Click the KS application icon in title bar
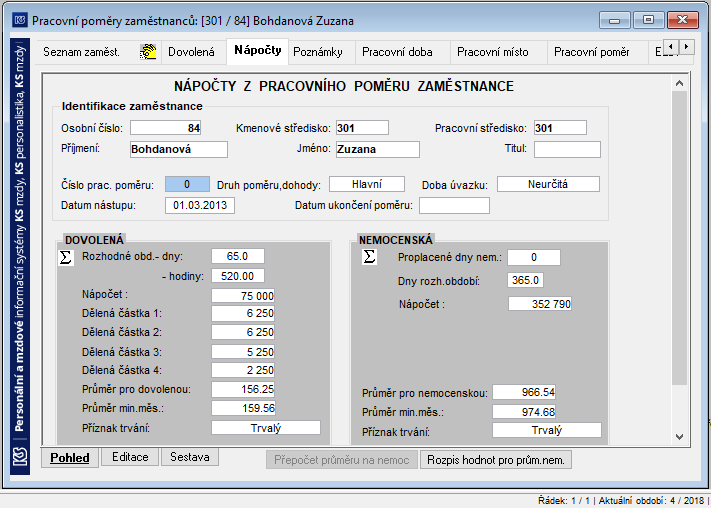Screen dimensions: 711x508 pyautogui.click(x=20, y=20)
